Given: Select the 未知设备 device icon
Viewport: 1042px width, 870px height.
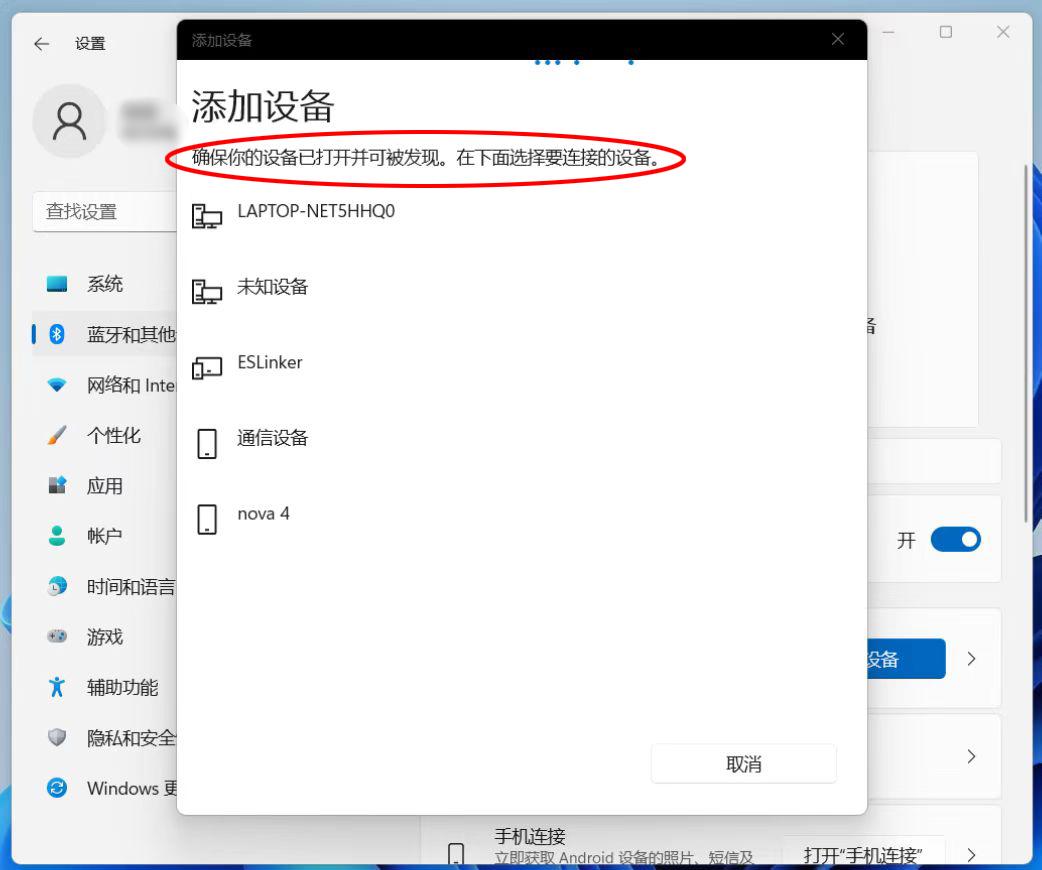Looking at the screenshot, I should [x=207, y=292].
